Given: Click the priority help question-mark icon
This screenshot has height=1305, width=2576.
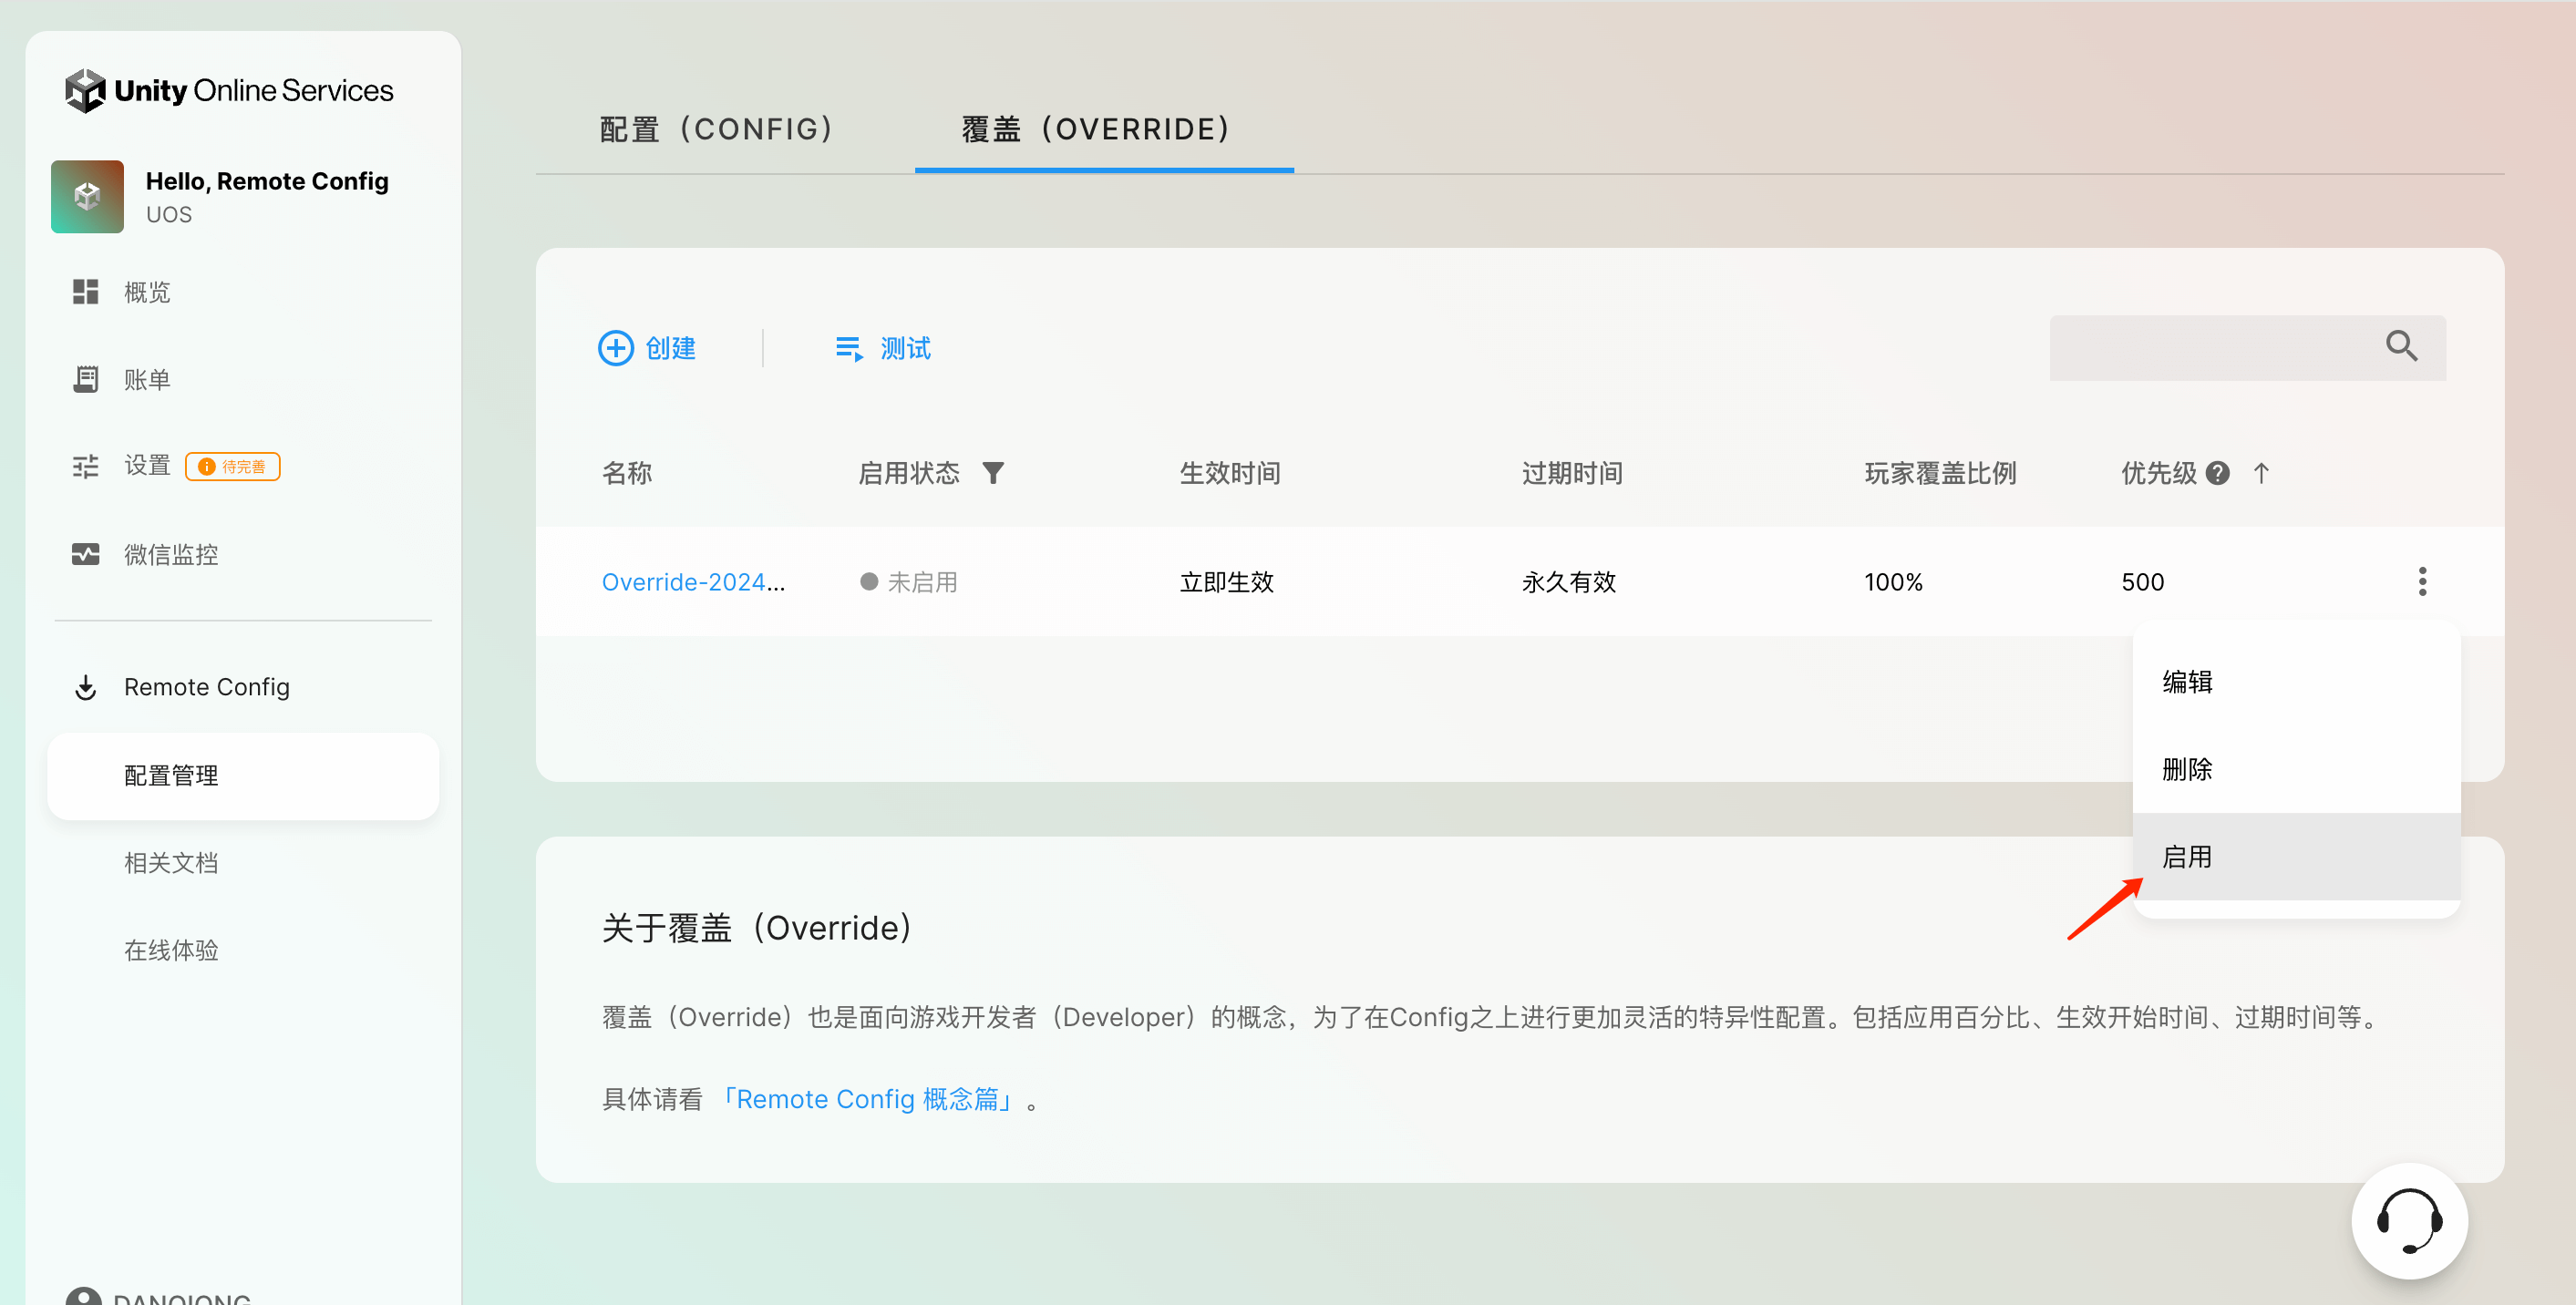Looking at the screenshot, I should click(2217, 473).
